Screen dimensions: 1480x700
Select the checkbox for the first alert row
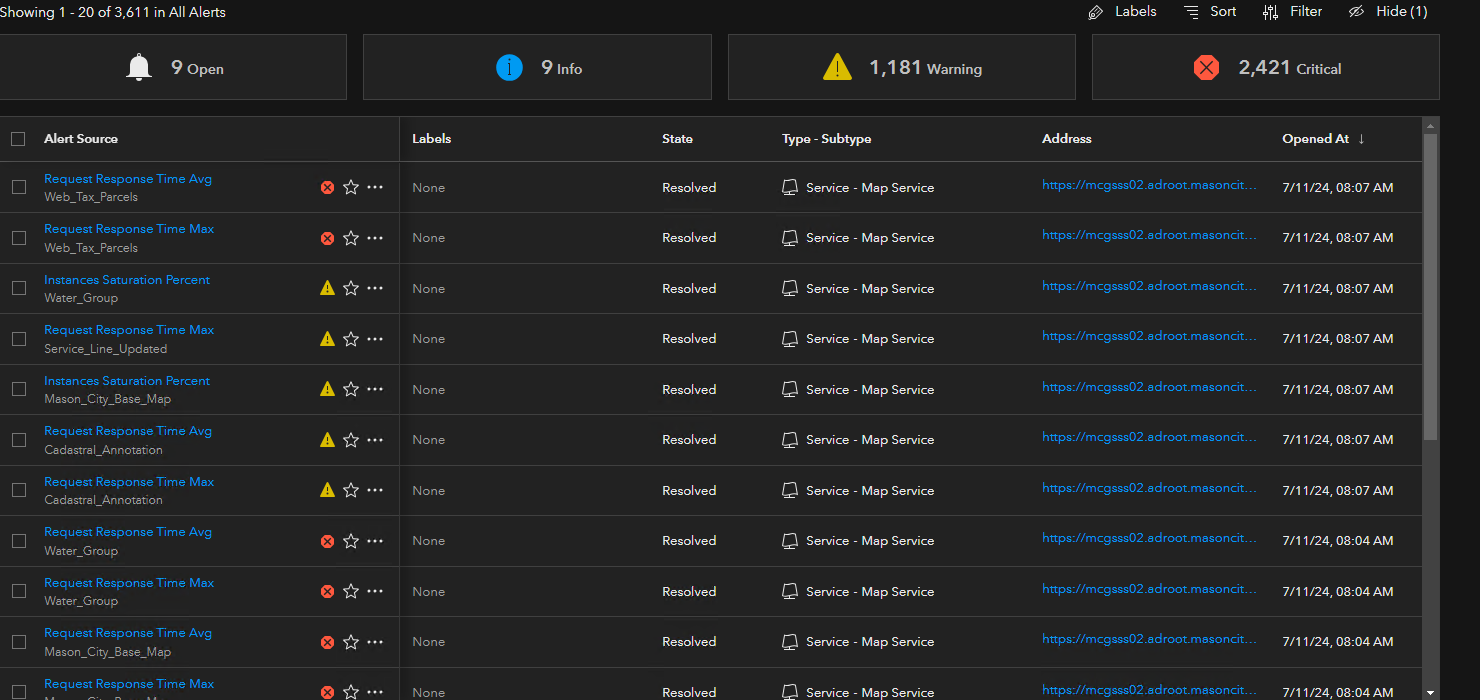tap(18, 187)
